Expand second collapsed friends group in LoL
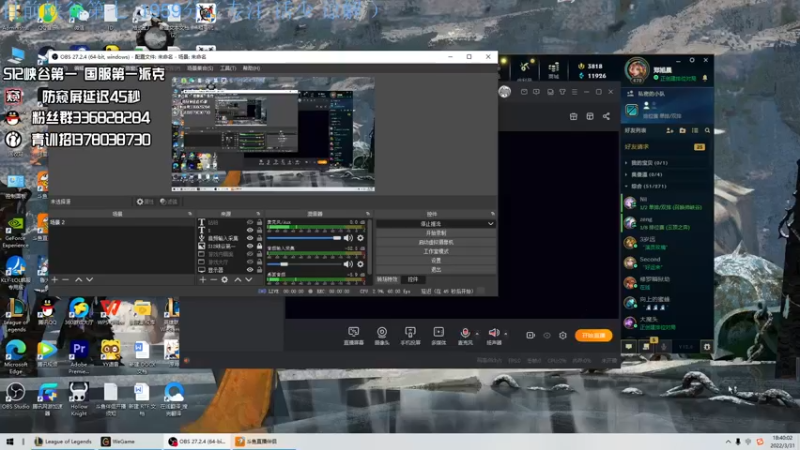The image size is (800, 450). click(x=627, y=174)
